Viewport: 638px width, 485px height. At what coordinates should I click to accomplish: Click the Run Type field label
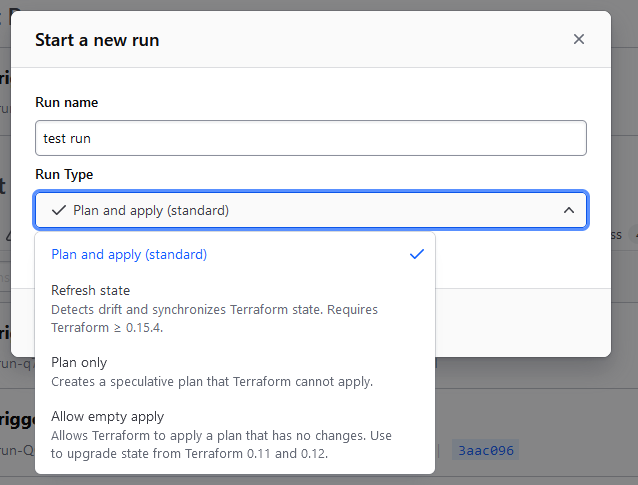pos(64,174)
